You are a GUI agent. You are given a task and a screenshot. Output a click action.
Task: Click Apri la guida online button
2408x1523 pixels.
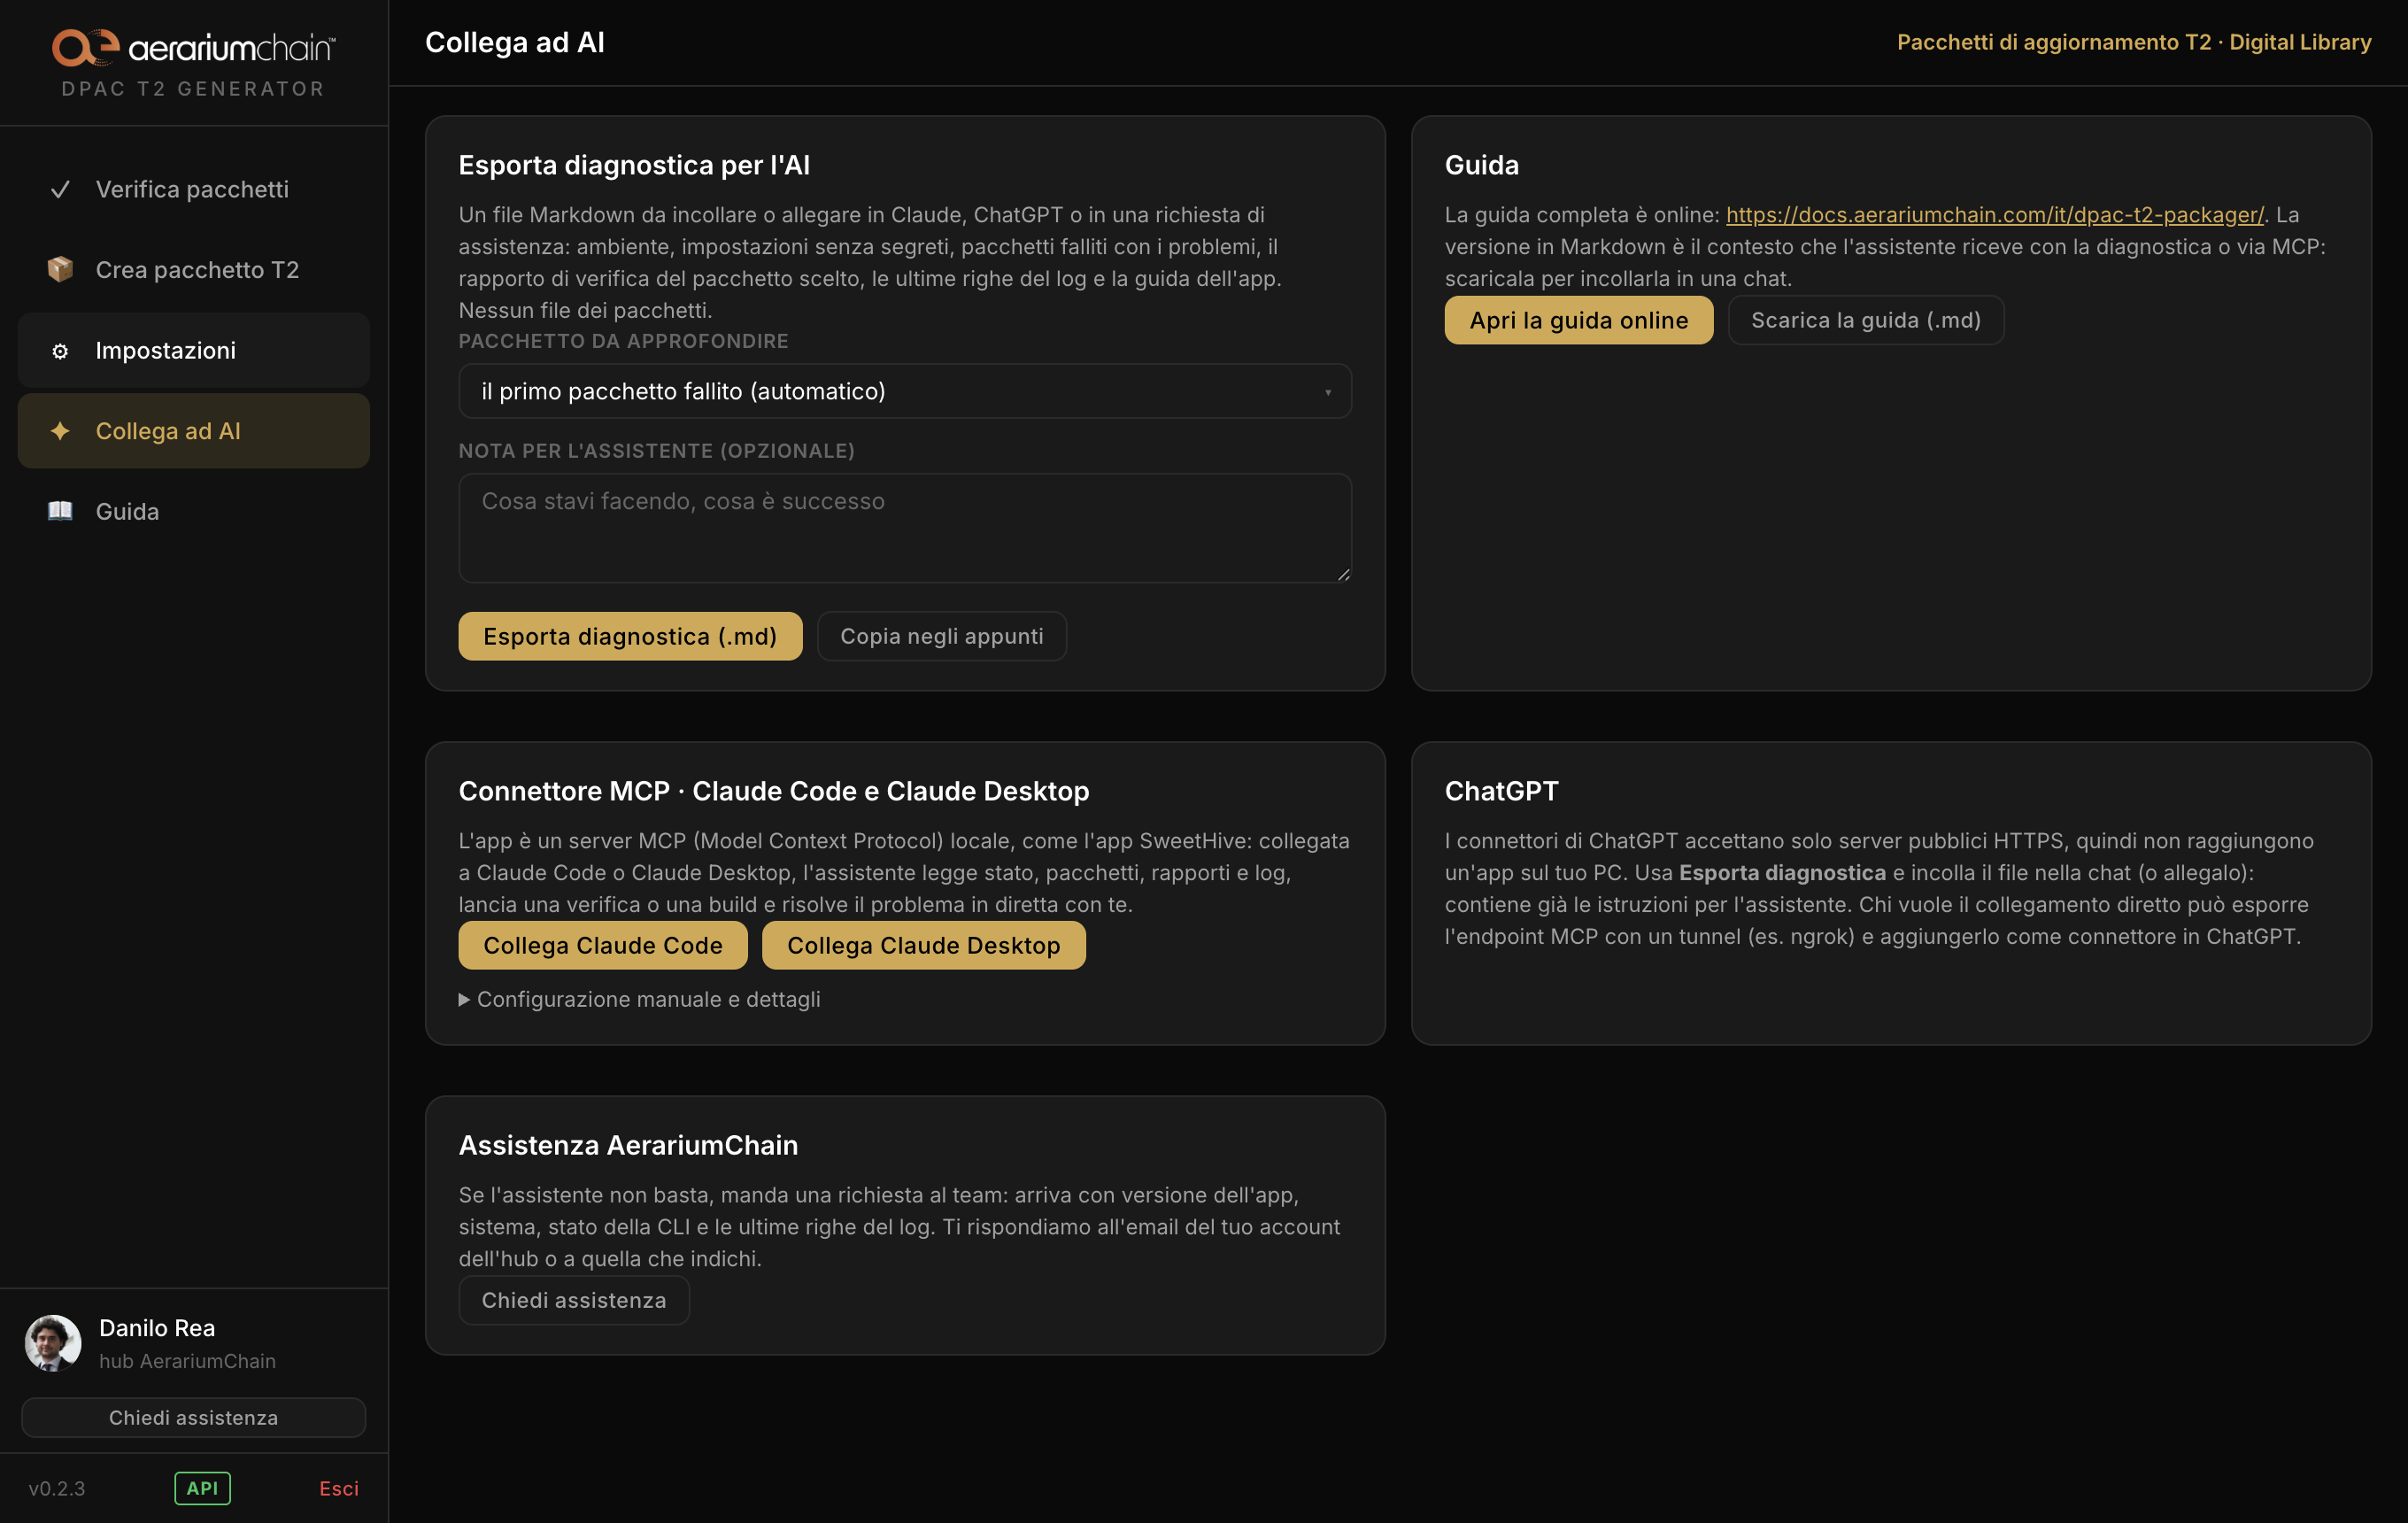1579,320
